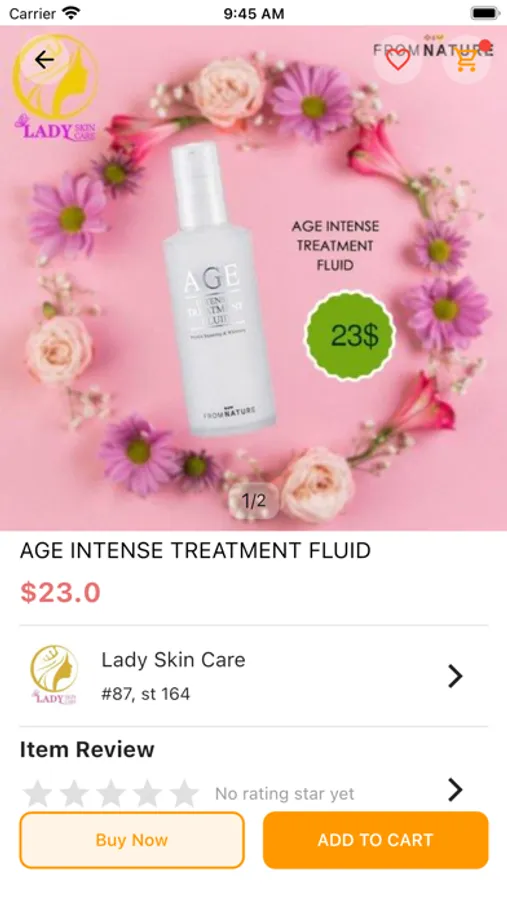Select the fifth rating star
This screenshot has width=507, height=900.
(x=184, y=793)
